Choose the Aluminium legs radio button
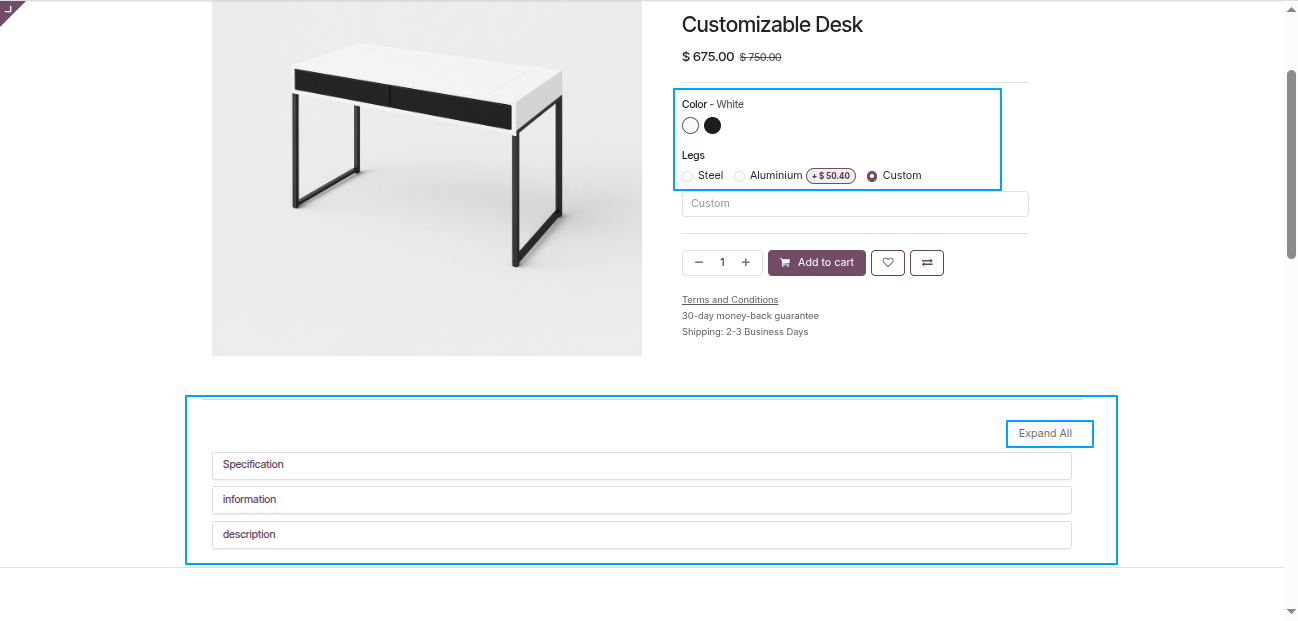 tap(740, 176)
